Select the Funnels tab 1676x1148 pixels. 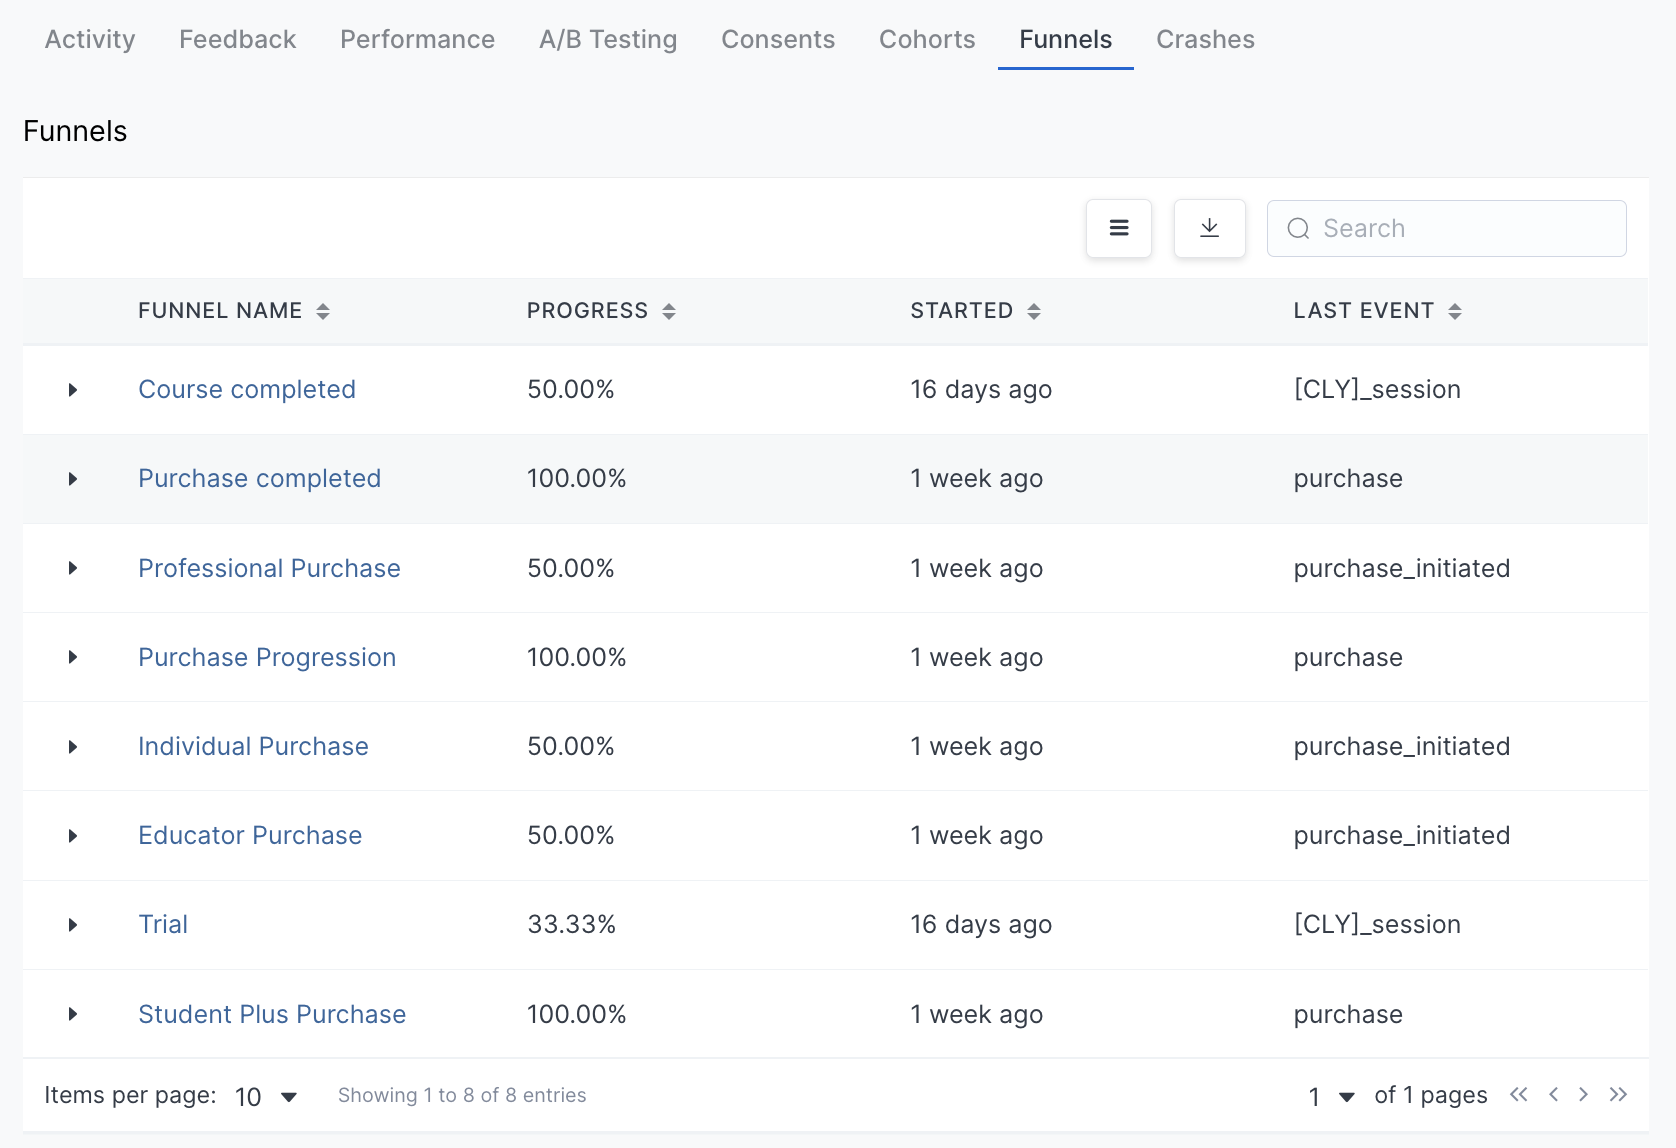[x=1065, y=39]
